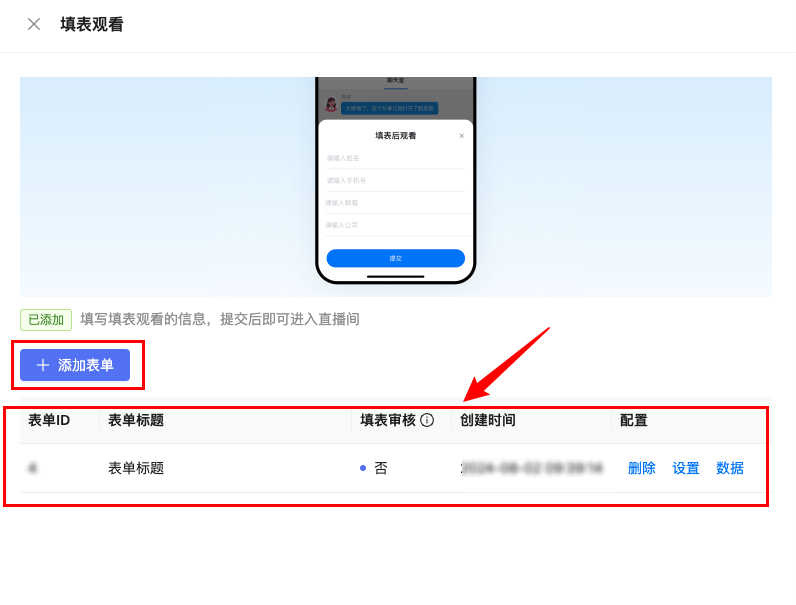796x605 pixels.
Task: Click the 表单标题 column header
Action: pyautogui.click(x=136, y=420)
